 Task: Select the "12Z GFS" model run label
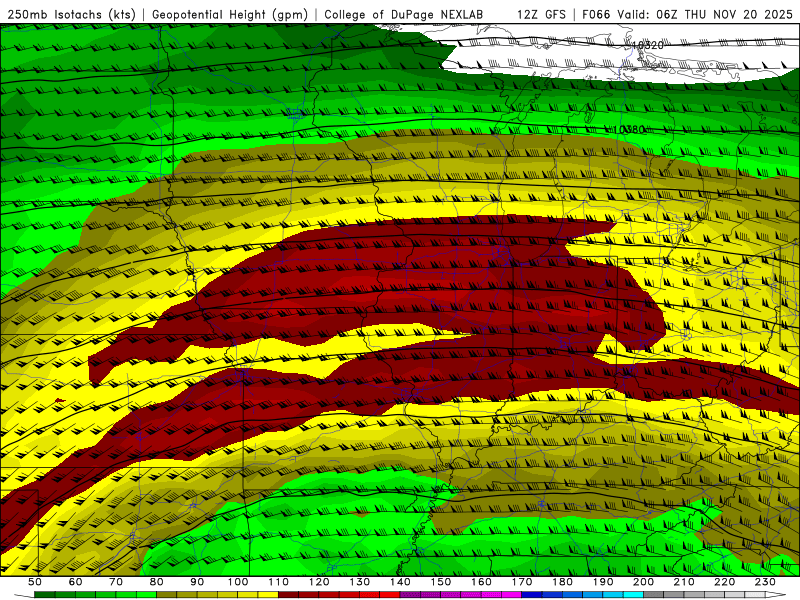[541, 14]
